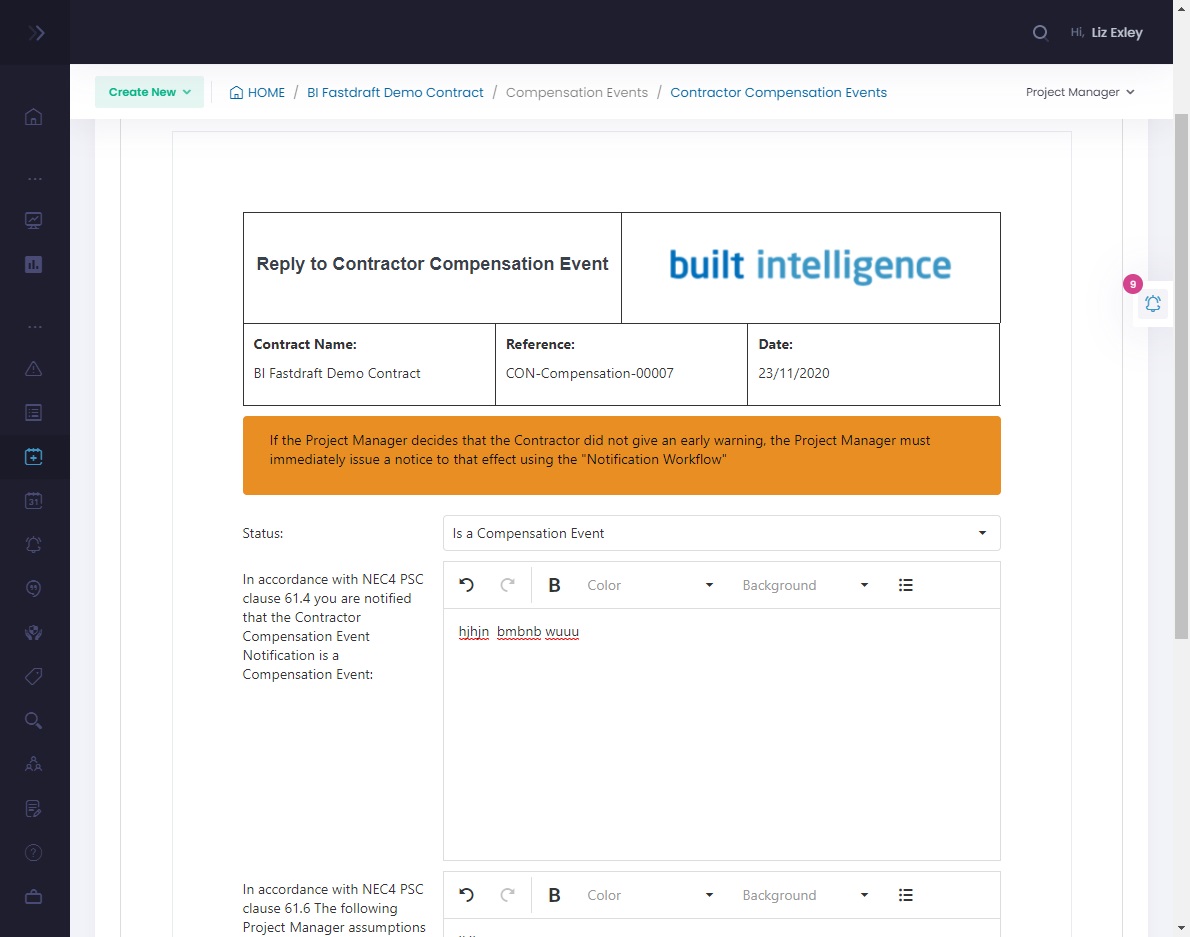Viewport: 1190px width, 937px height.
Task: Expand the Project Manager role dropdown
Action: (x=1080, y=92)
